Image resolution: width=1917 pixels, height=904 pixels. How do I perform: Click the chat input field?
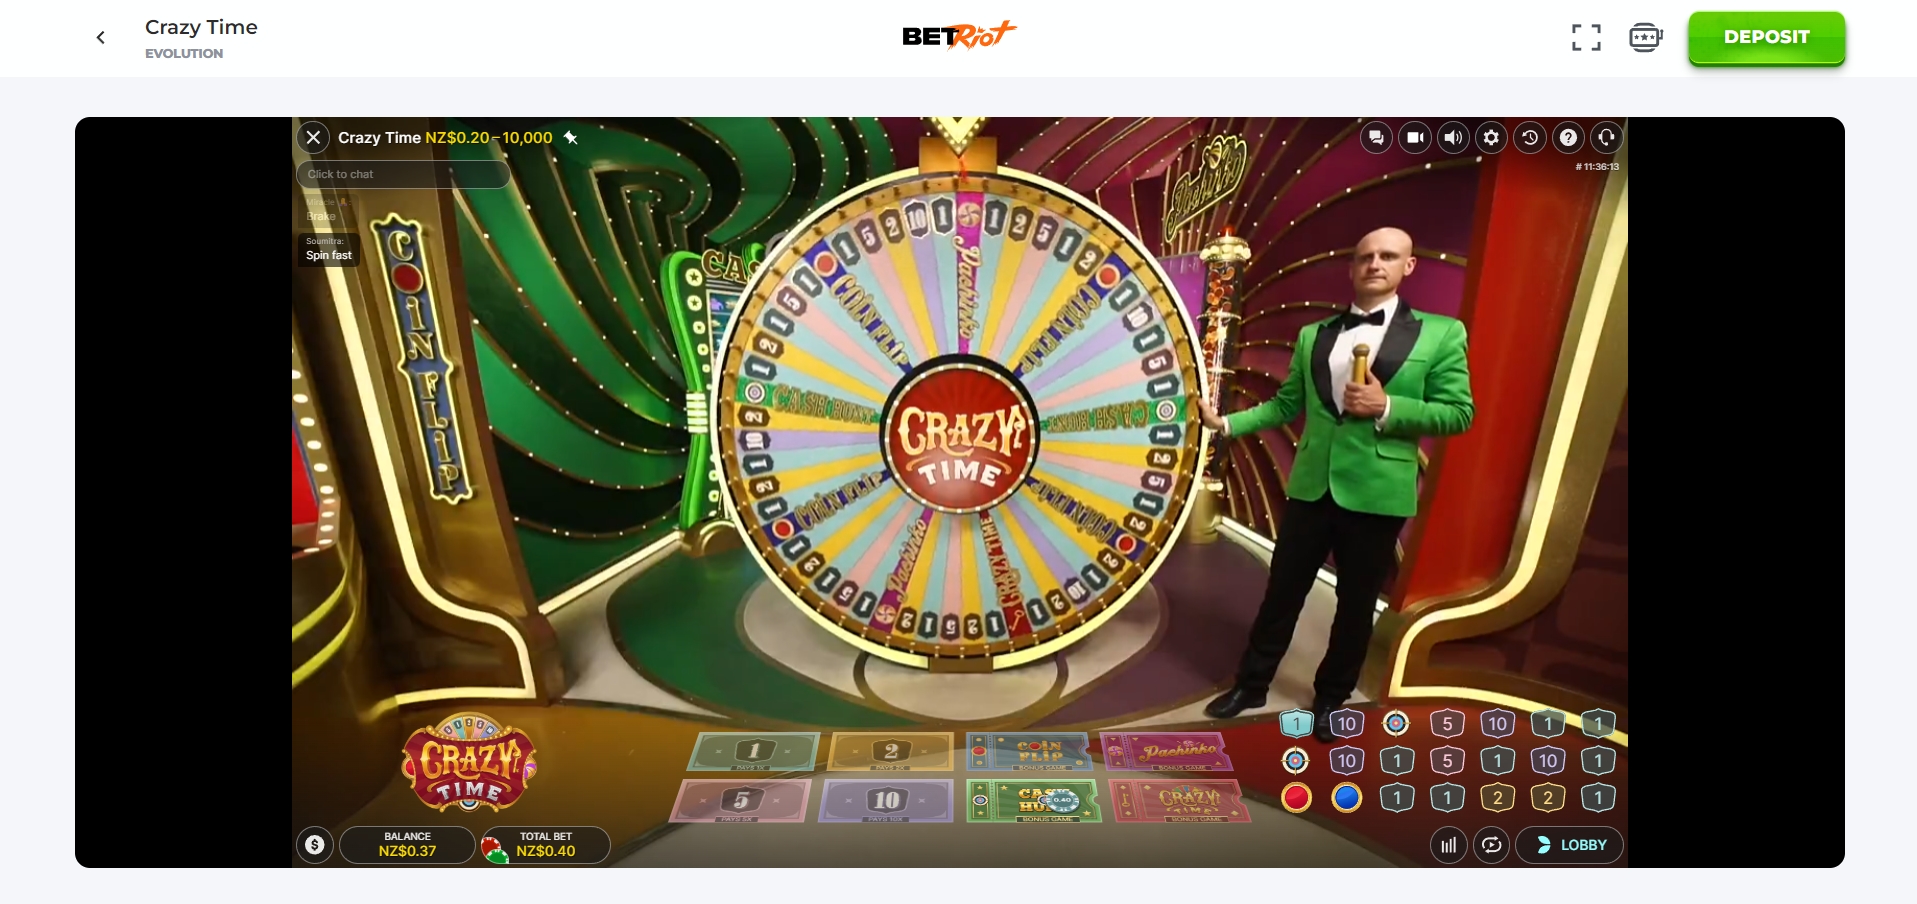tap(404, 174)
